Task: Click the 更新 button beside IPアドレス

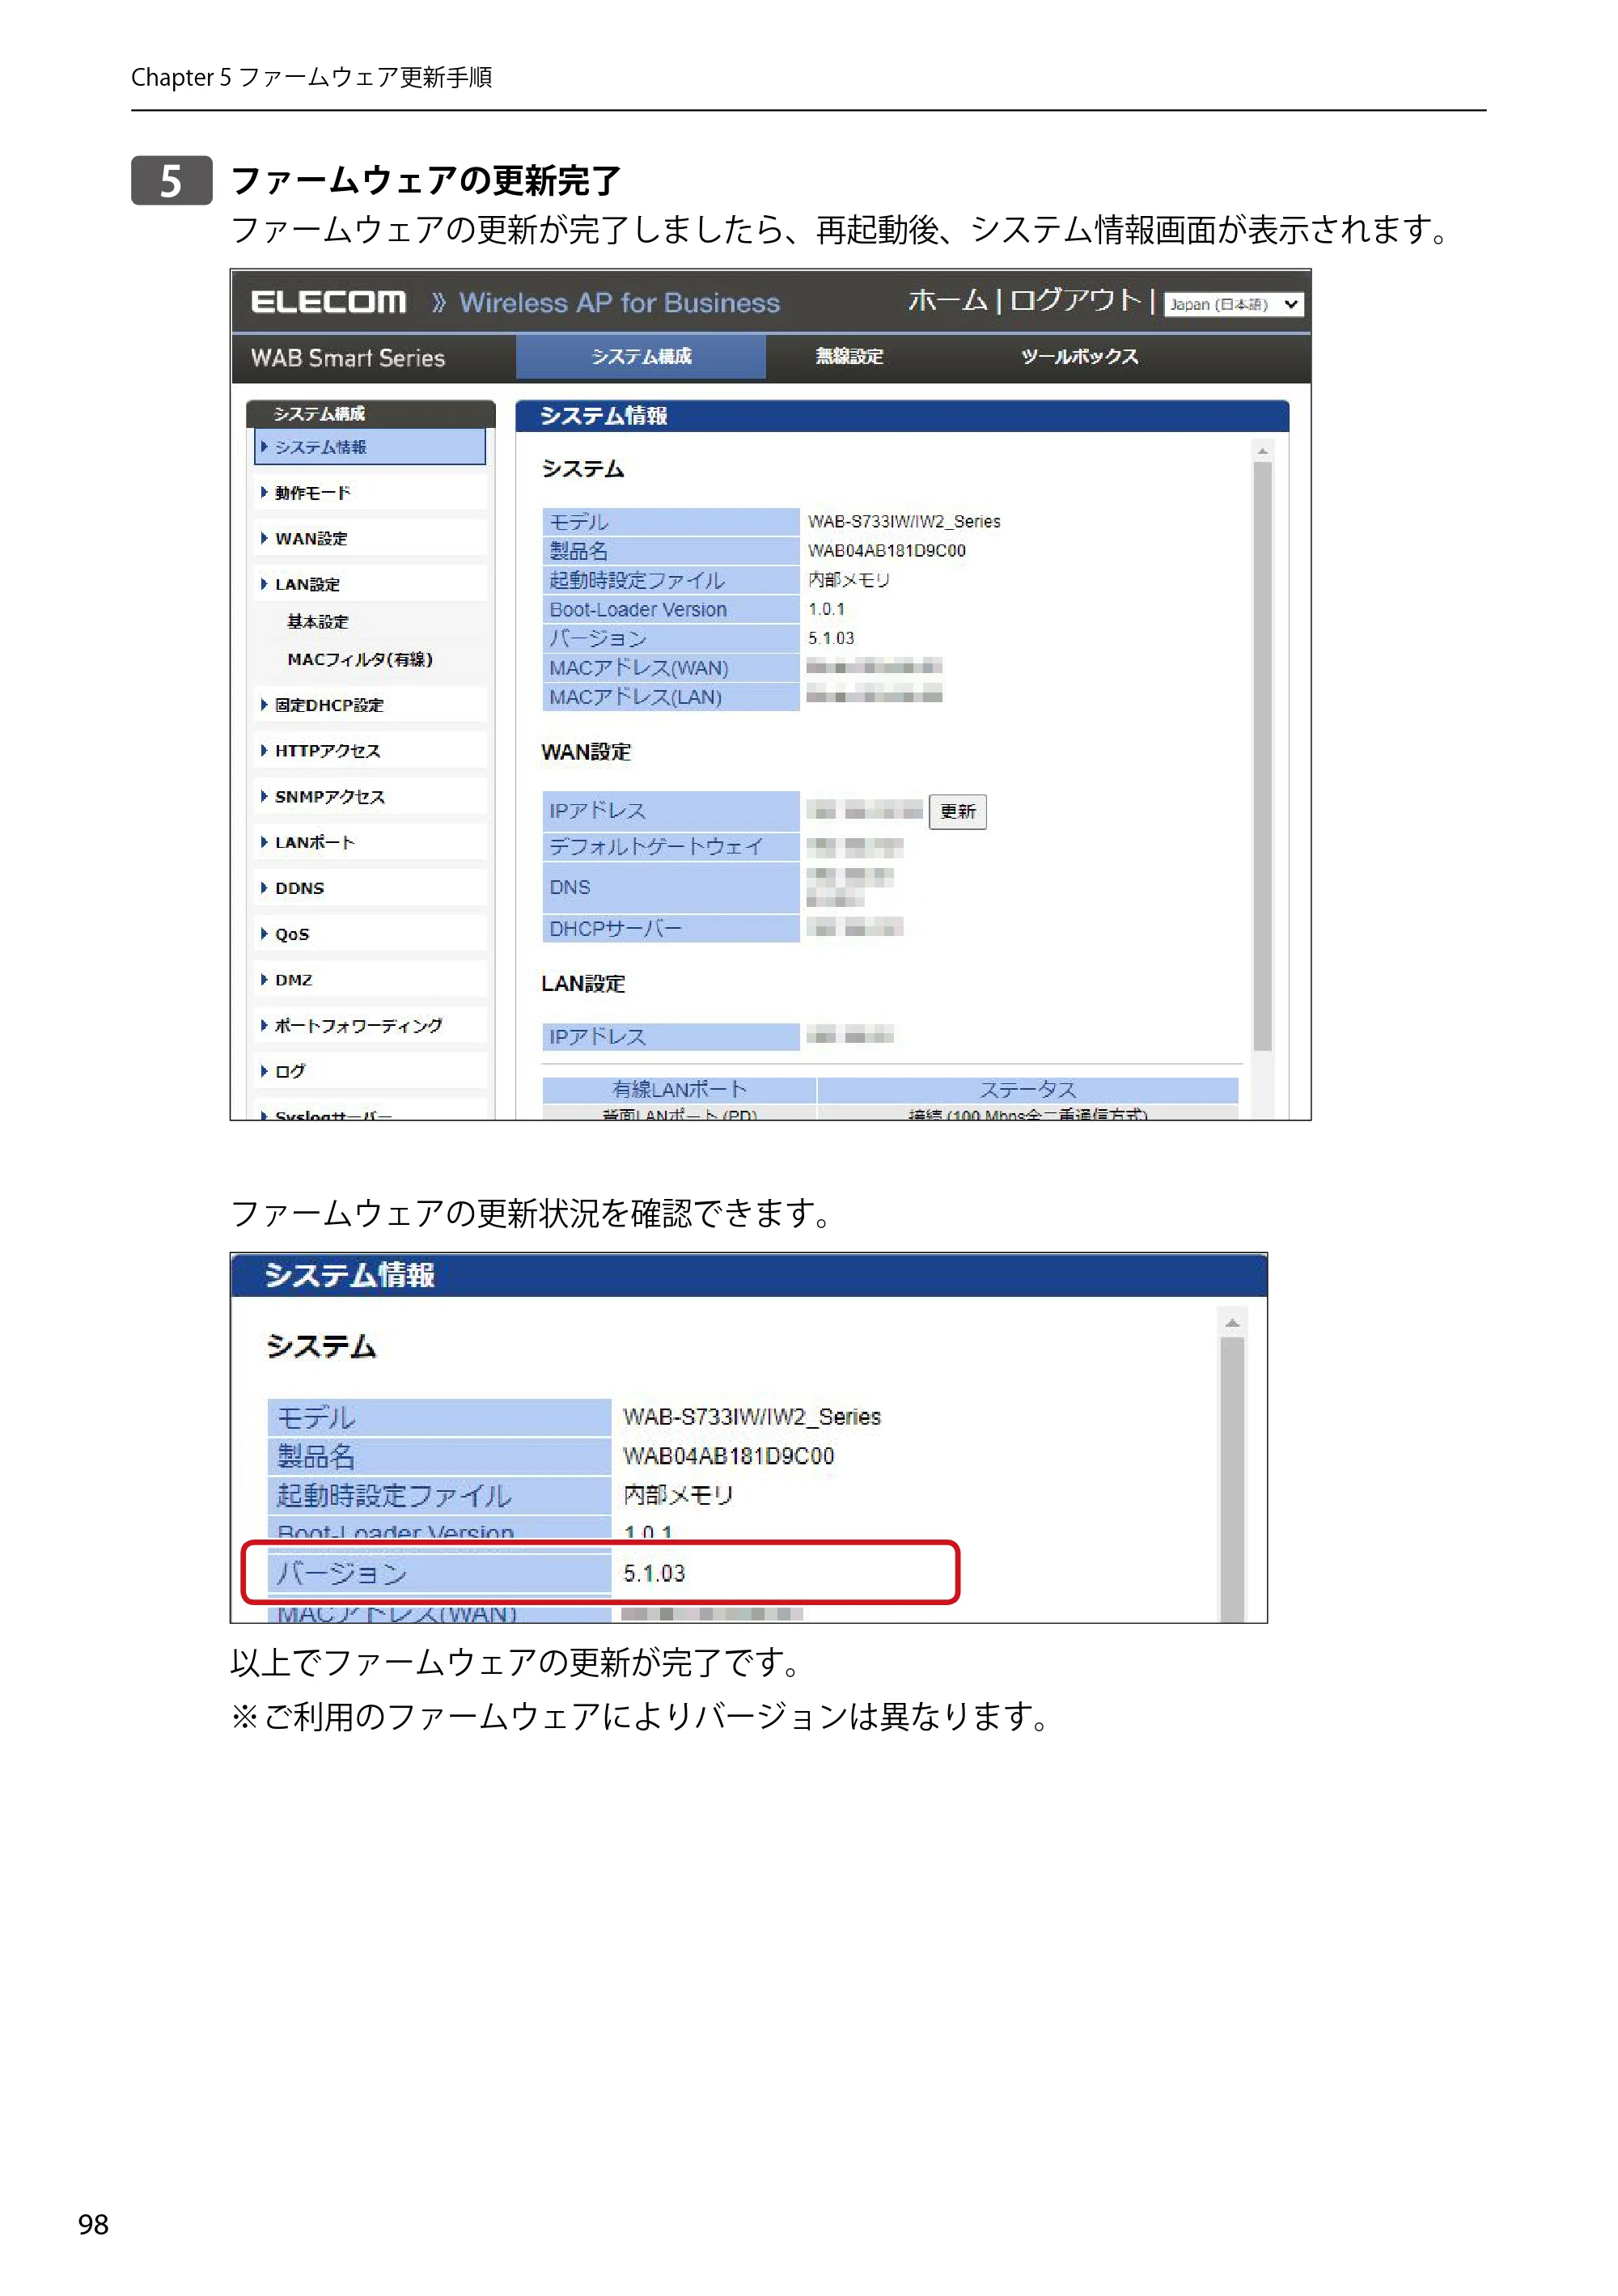Action: coord(957,811)
